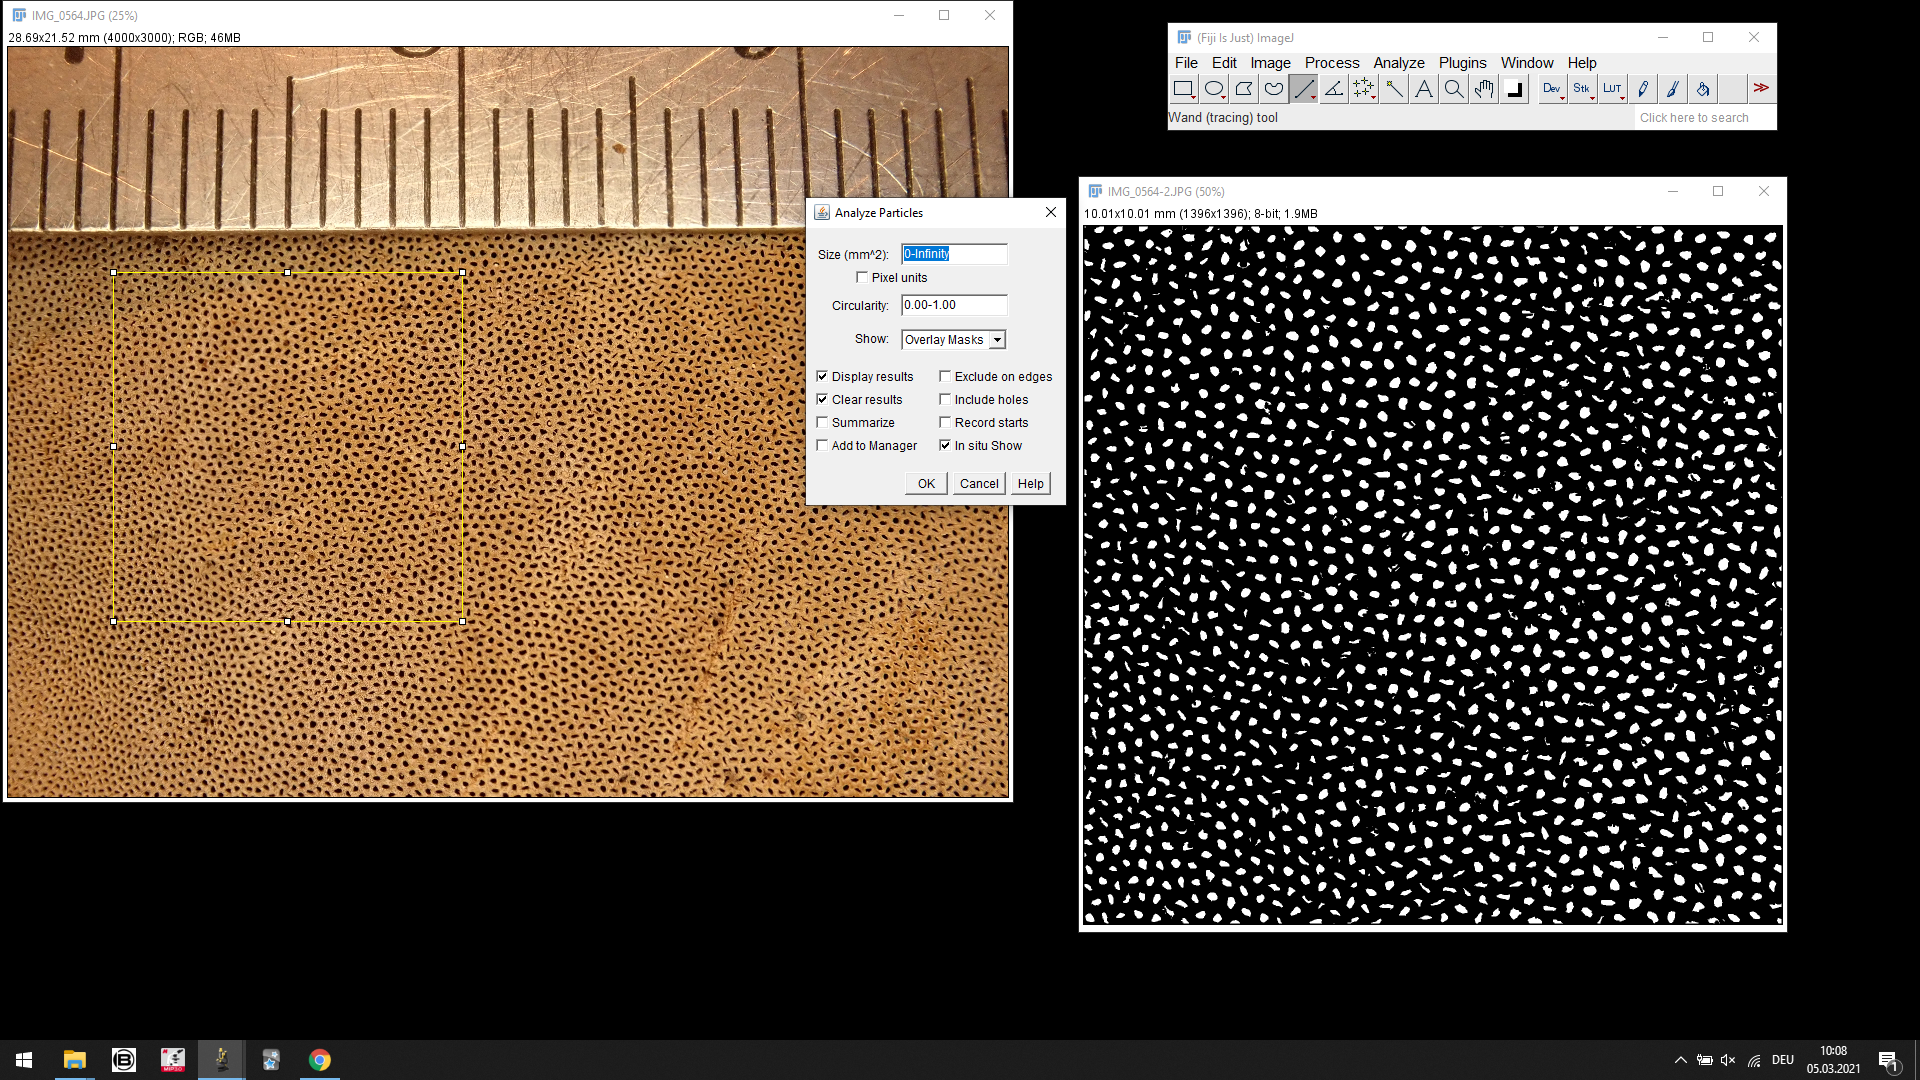Screen dimensions: 1920x1080
Task: Select the Text tool
Action: 1423,89
